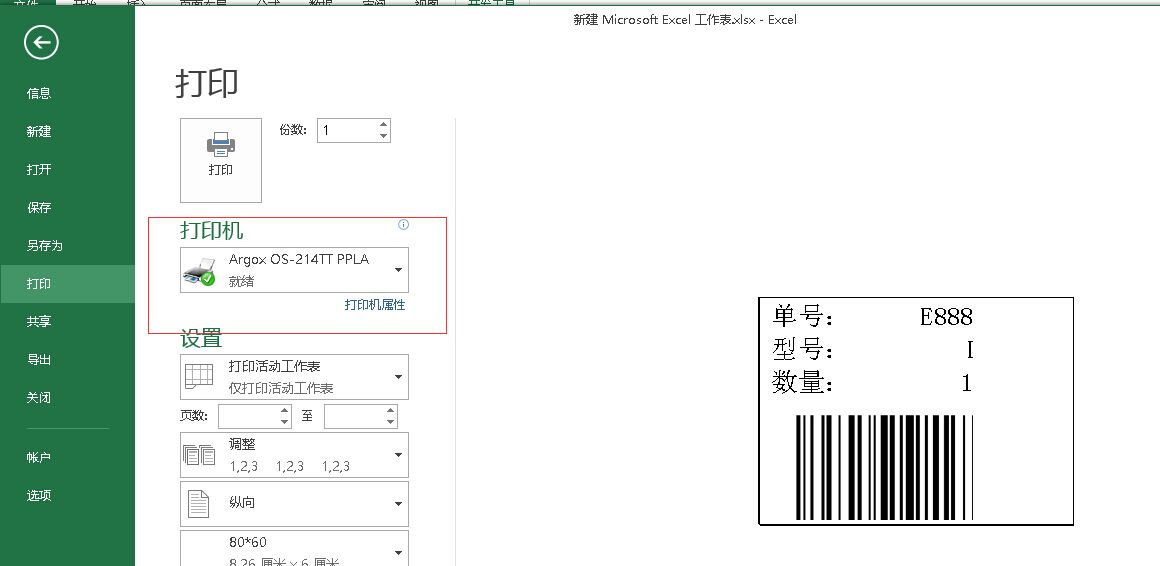Open the Share (共享) sidebar item

(39, 321)
